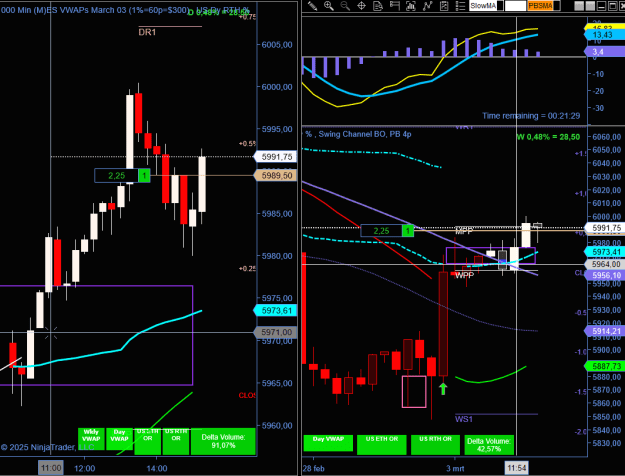
Task: Select the 2,25 position marker on left chart
Action: click(x=116, y=175)
